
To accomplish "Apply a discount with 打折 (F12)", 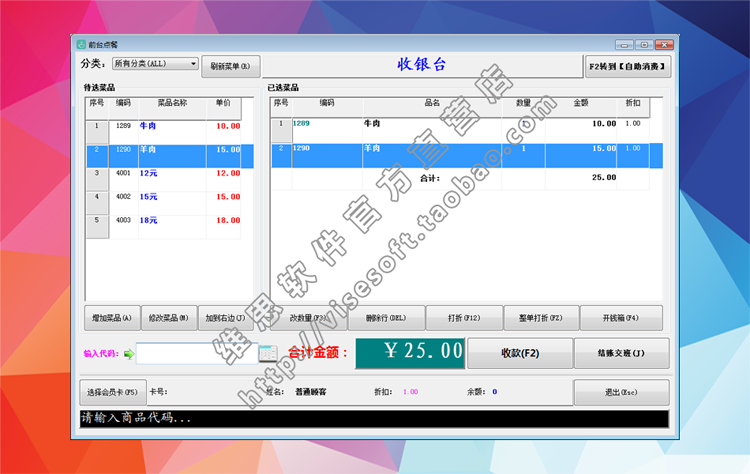I will (463, 318).
